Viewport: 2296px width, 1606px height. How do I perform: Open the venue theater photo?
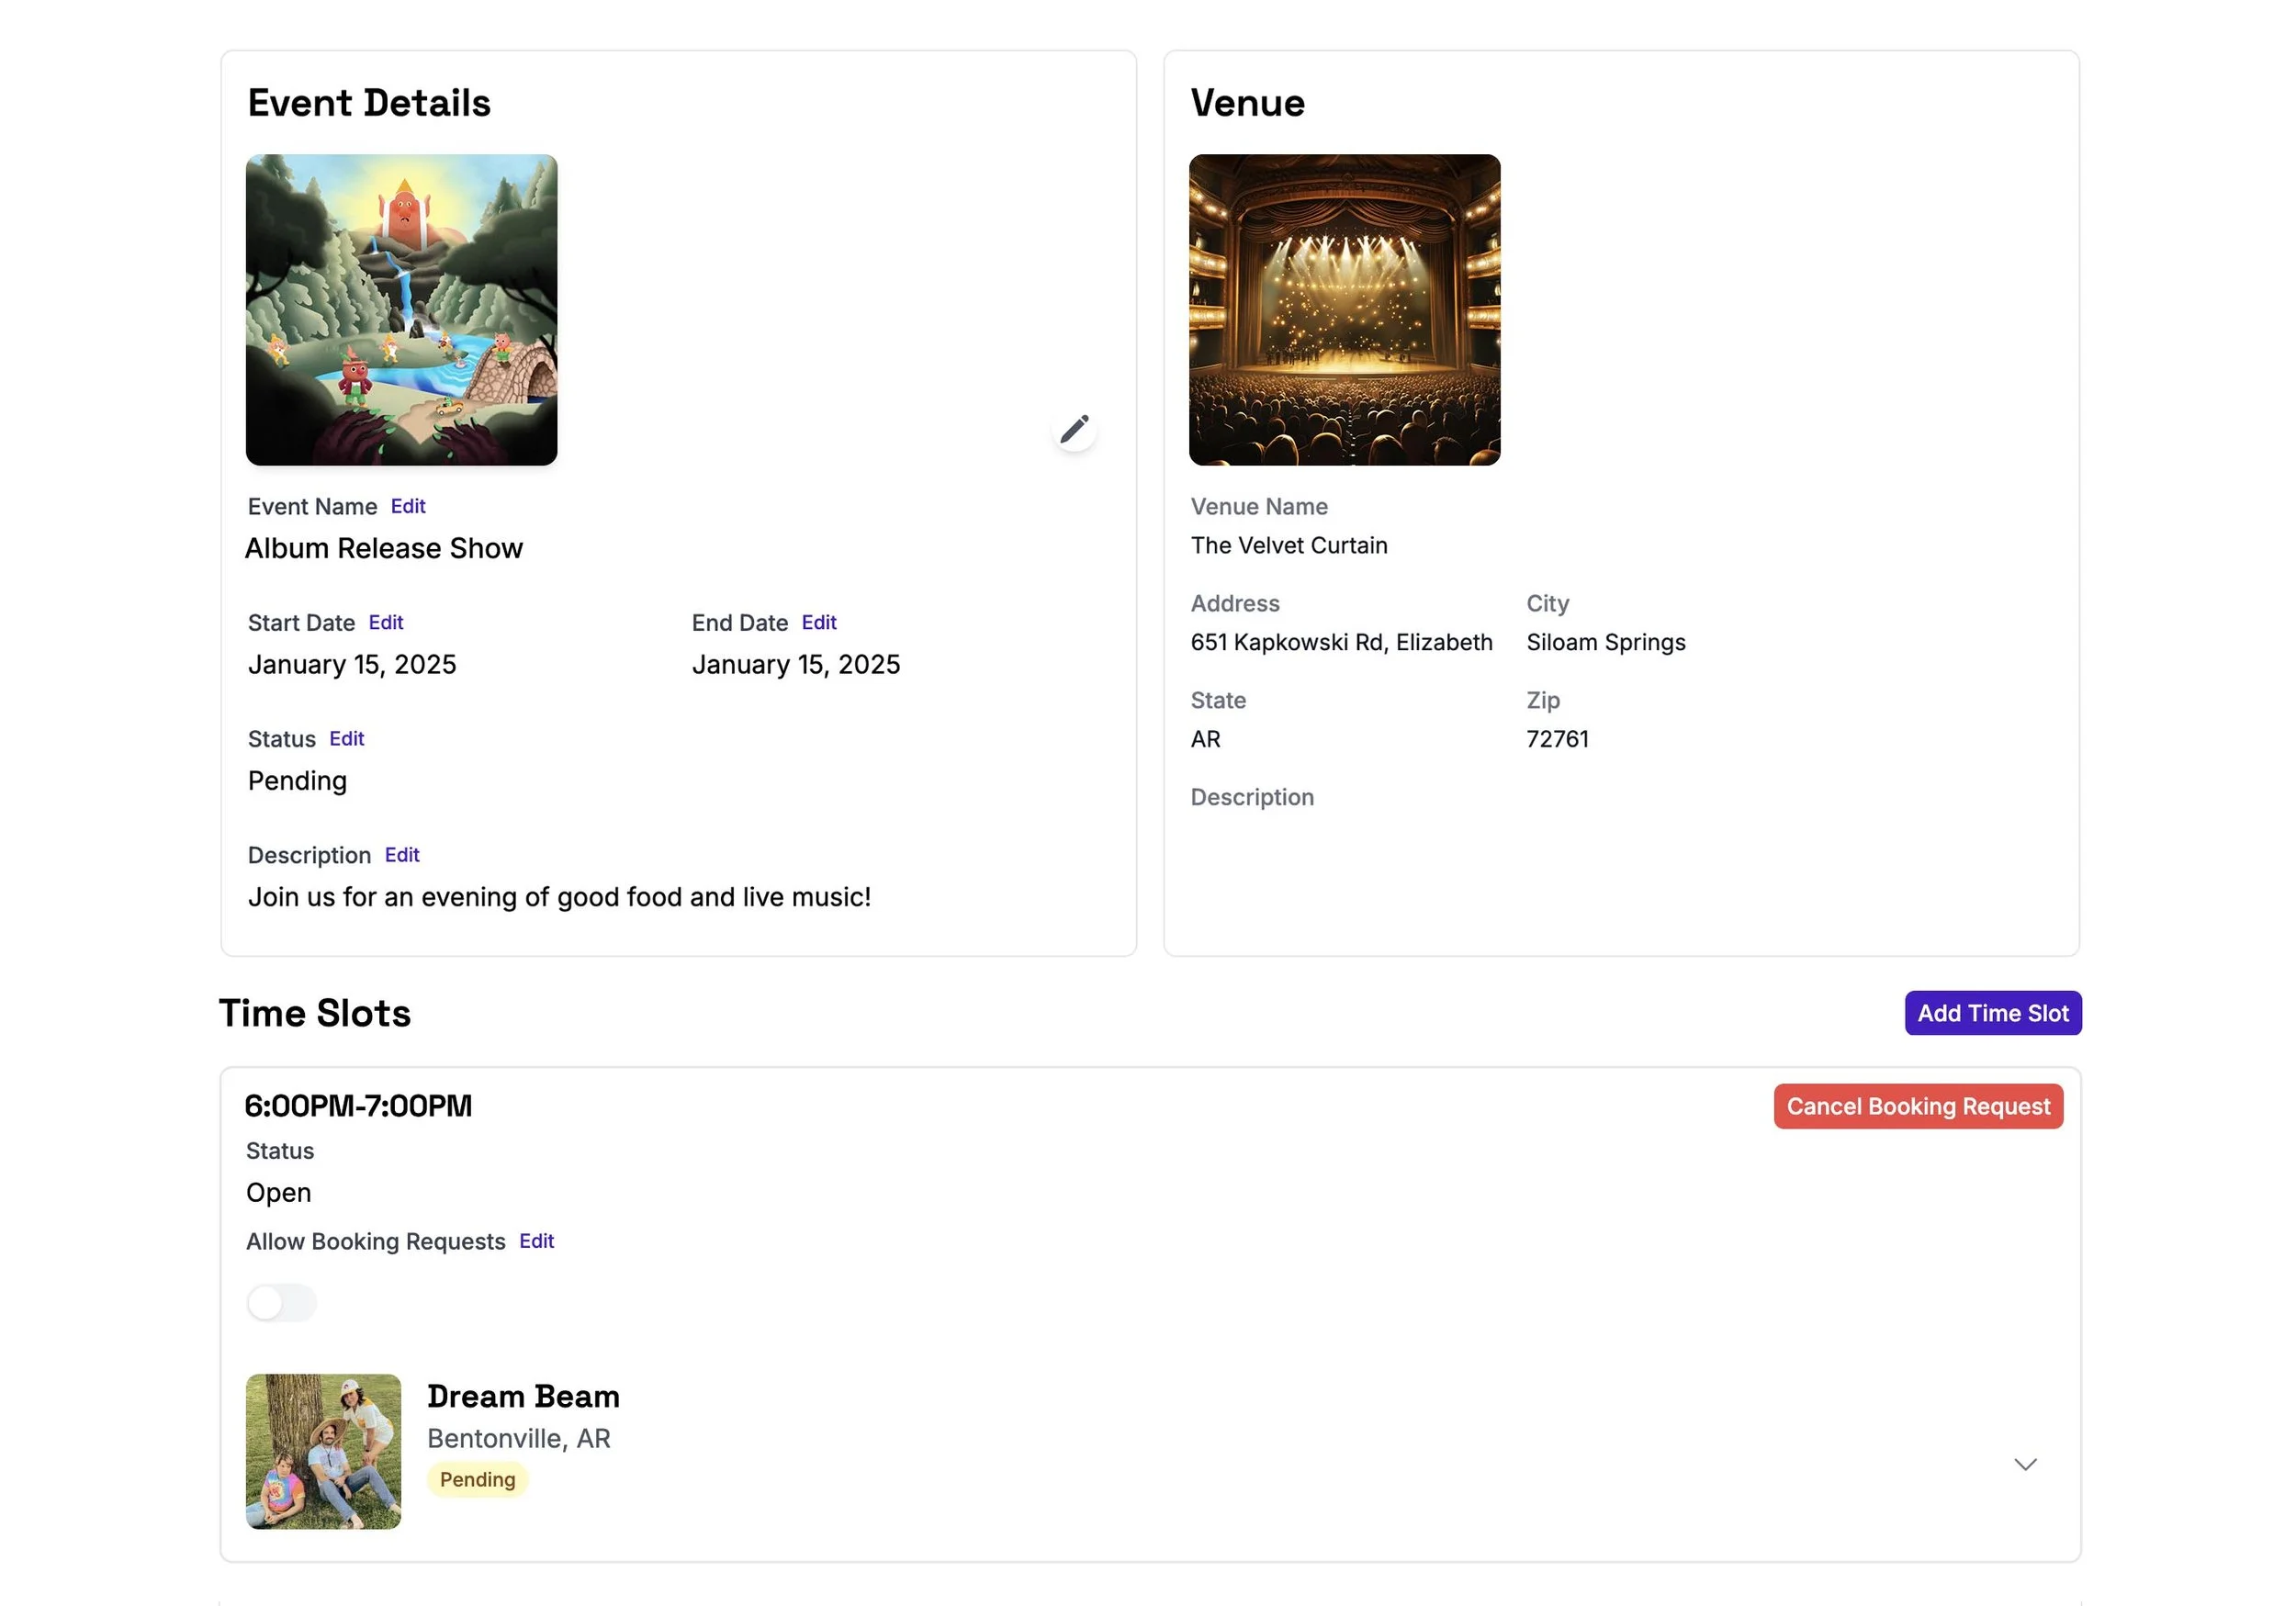point(1344,309)
